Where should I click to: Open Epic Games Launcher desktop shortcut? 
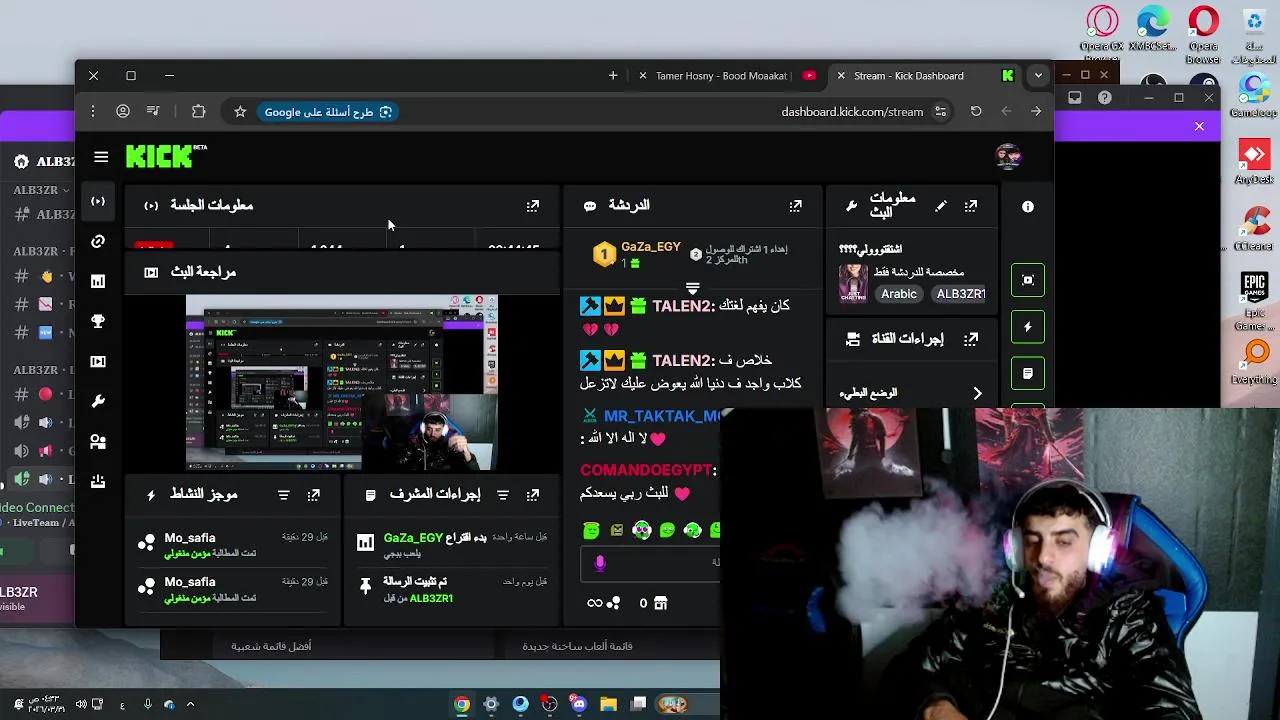pyautogui.click(x=1254, y=300)
